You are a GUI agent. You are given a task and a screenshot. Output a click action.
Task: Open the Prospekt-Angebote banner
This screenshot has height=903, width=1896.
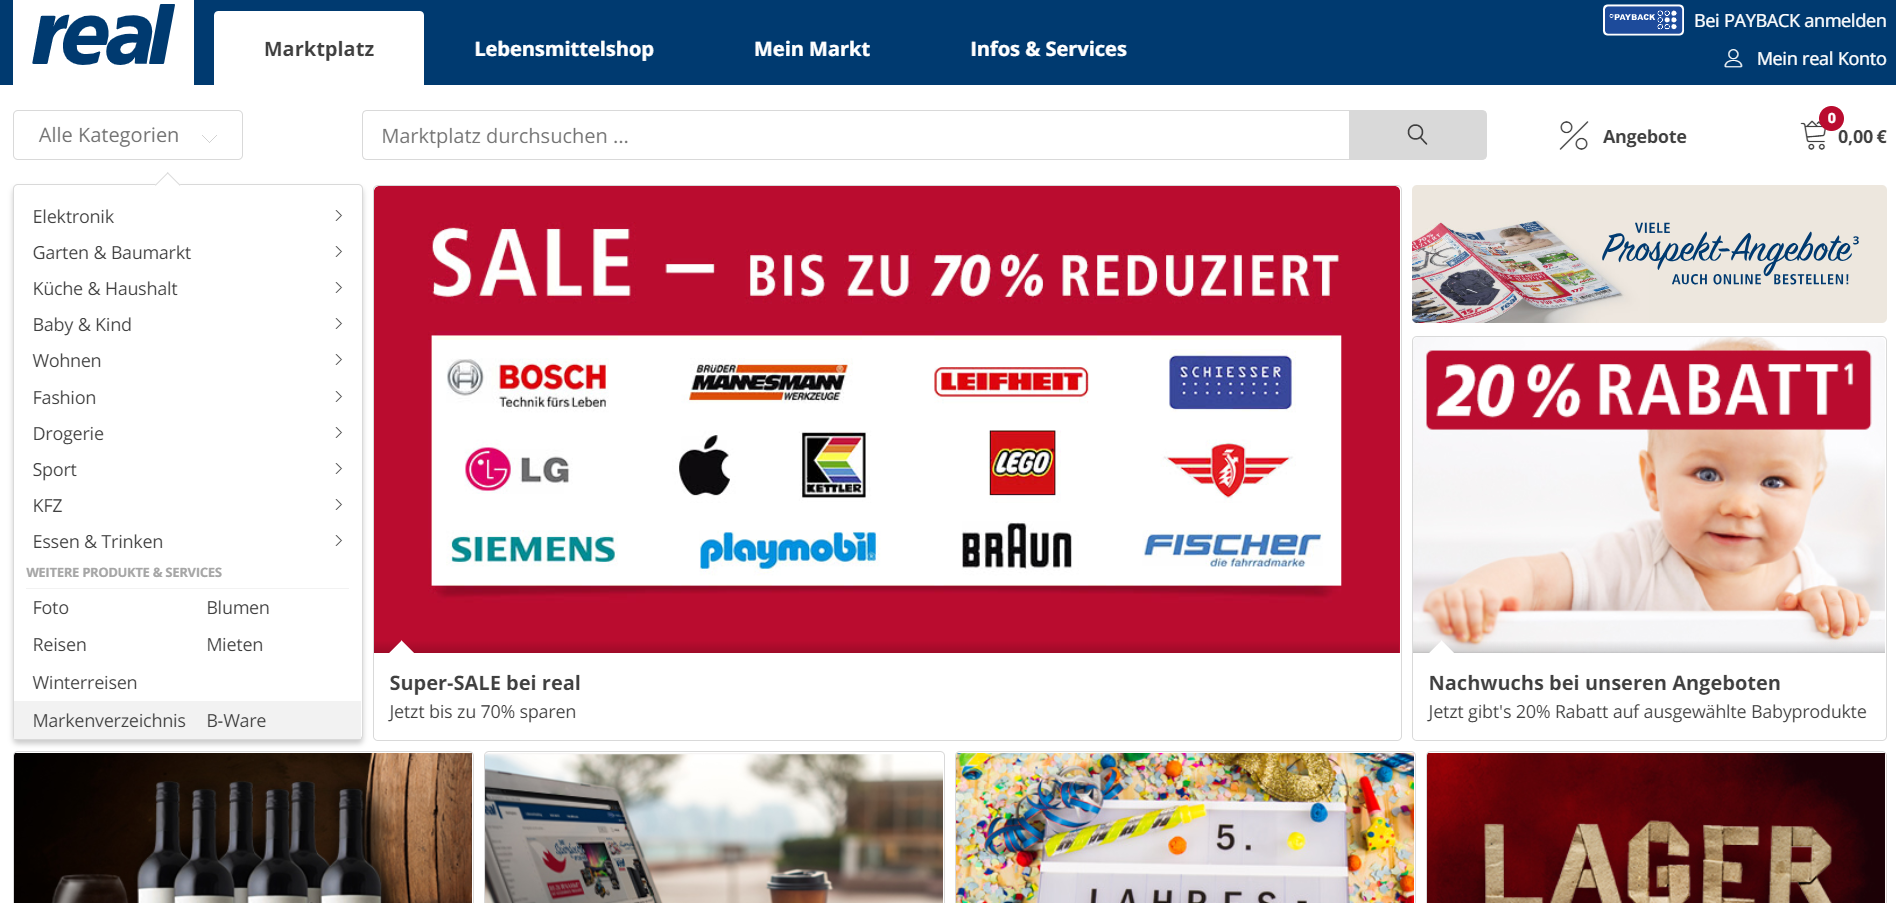coord(1649,254)
